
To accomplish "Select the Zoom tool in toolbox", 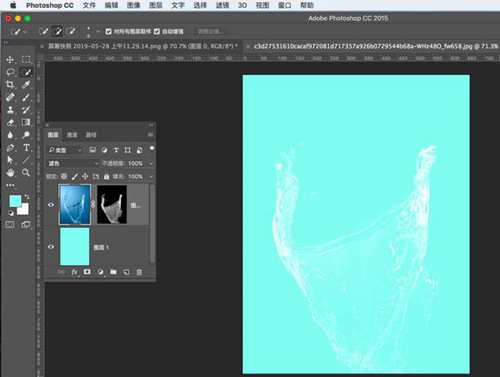I will coord(26,172).
